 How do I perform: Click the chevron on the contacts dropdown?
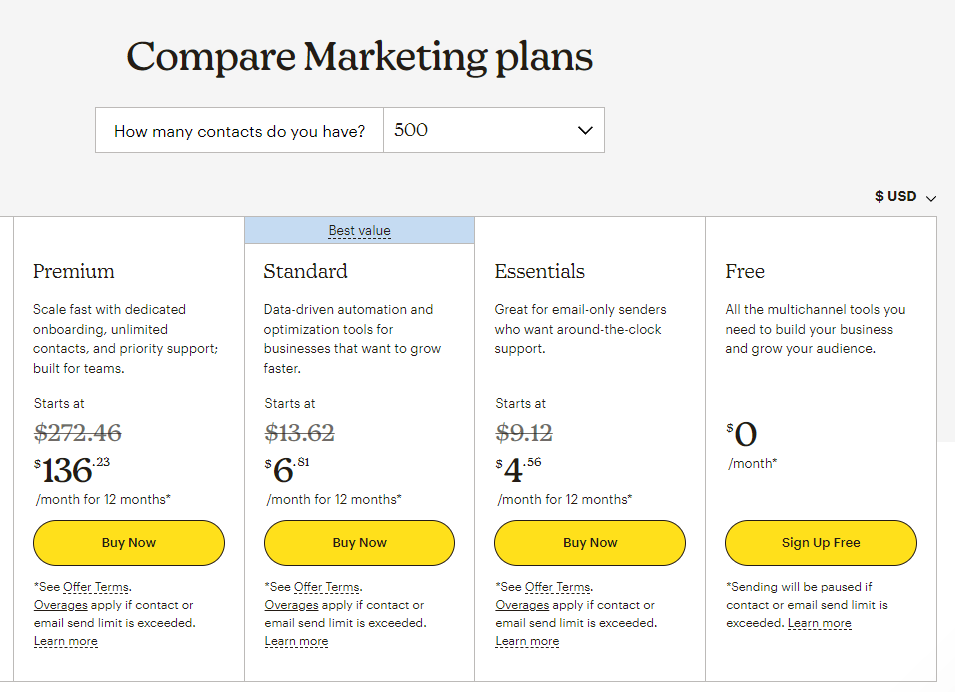[x=585, y=130]
